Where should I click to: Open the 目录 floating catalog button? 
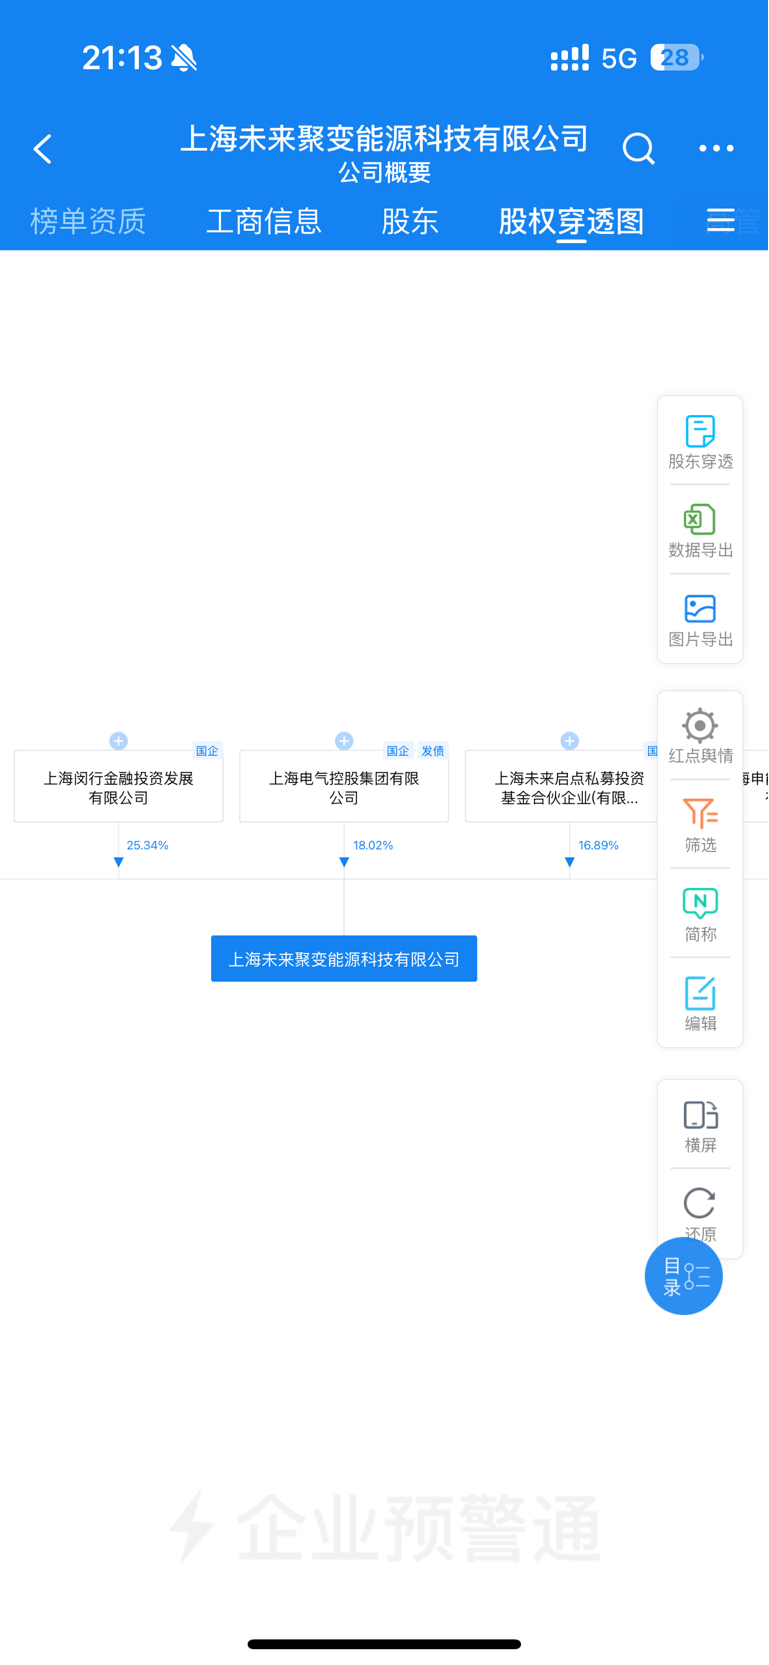[684, 1276]
